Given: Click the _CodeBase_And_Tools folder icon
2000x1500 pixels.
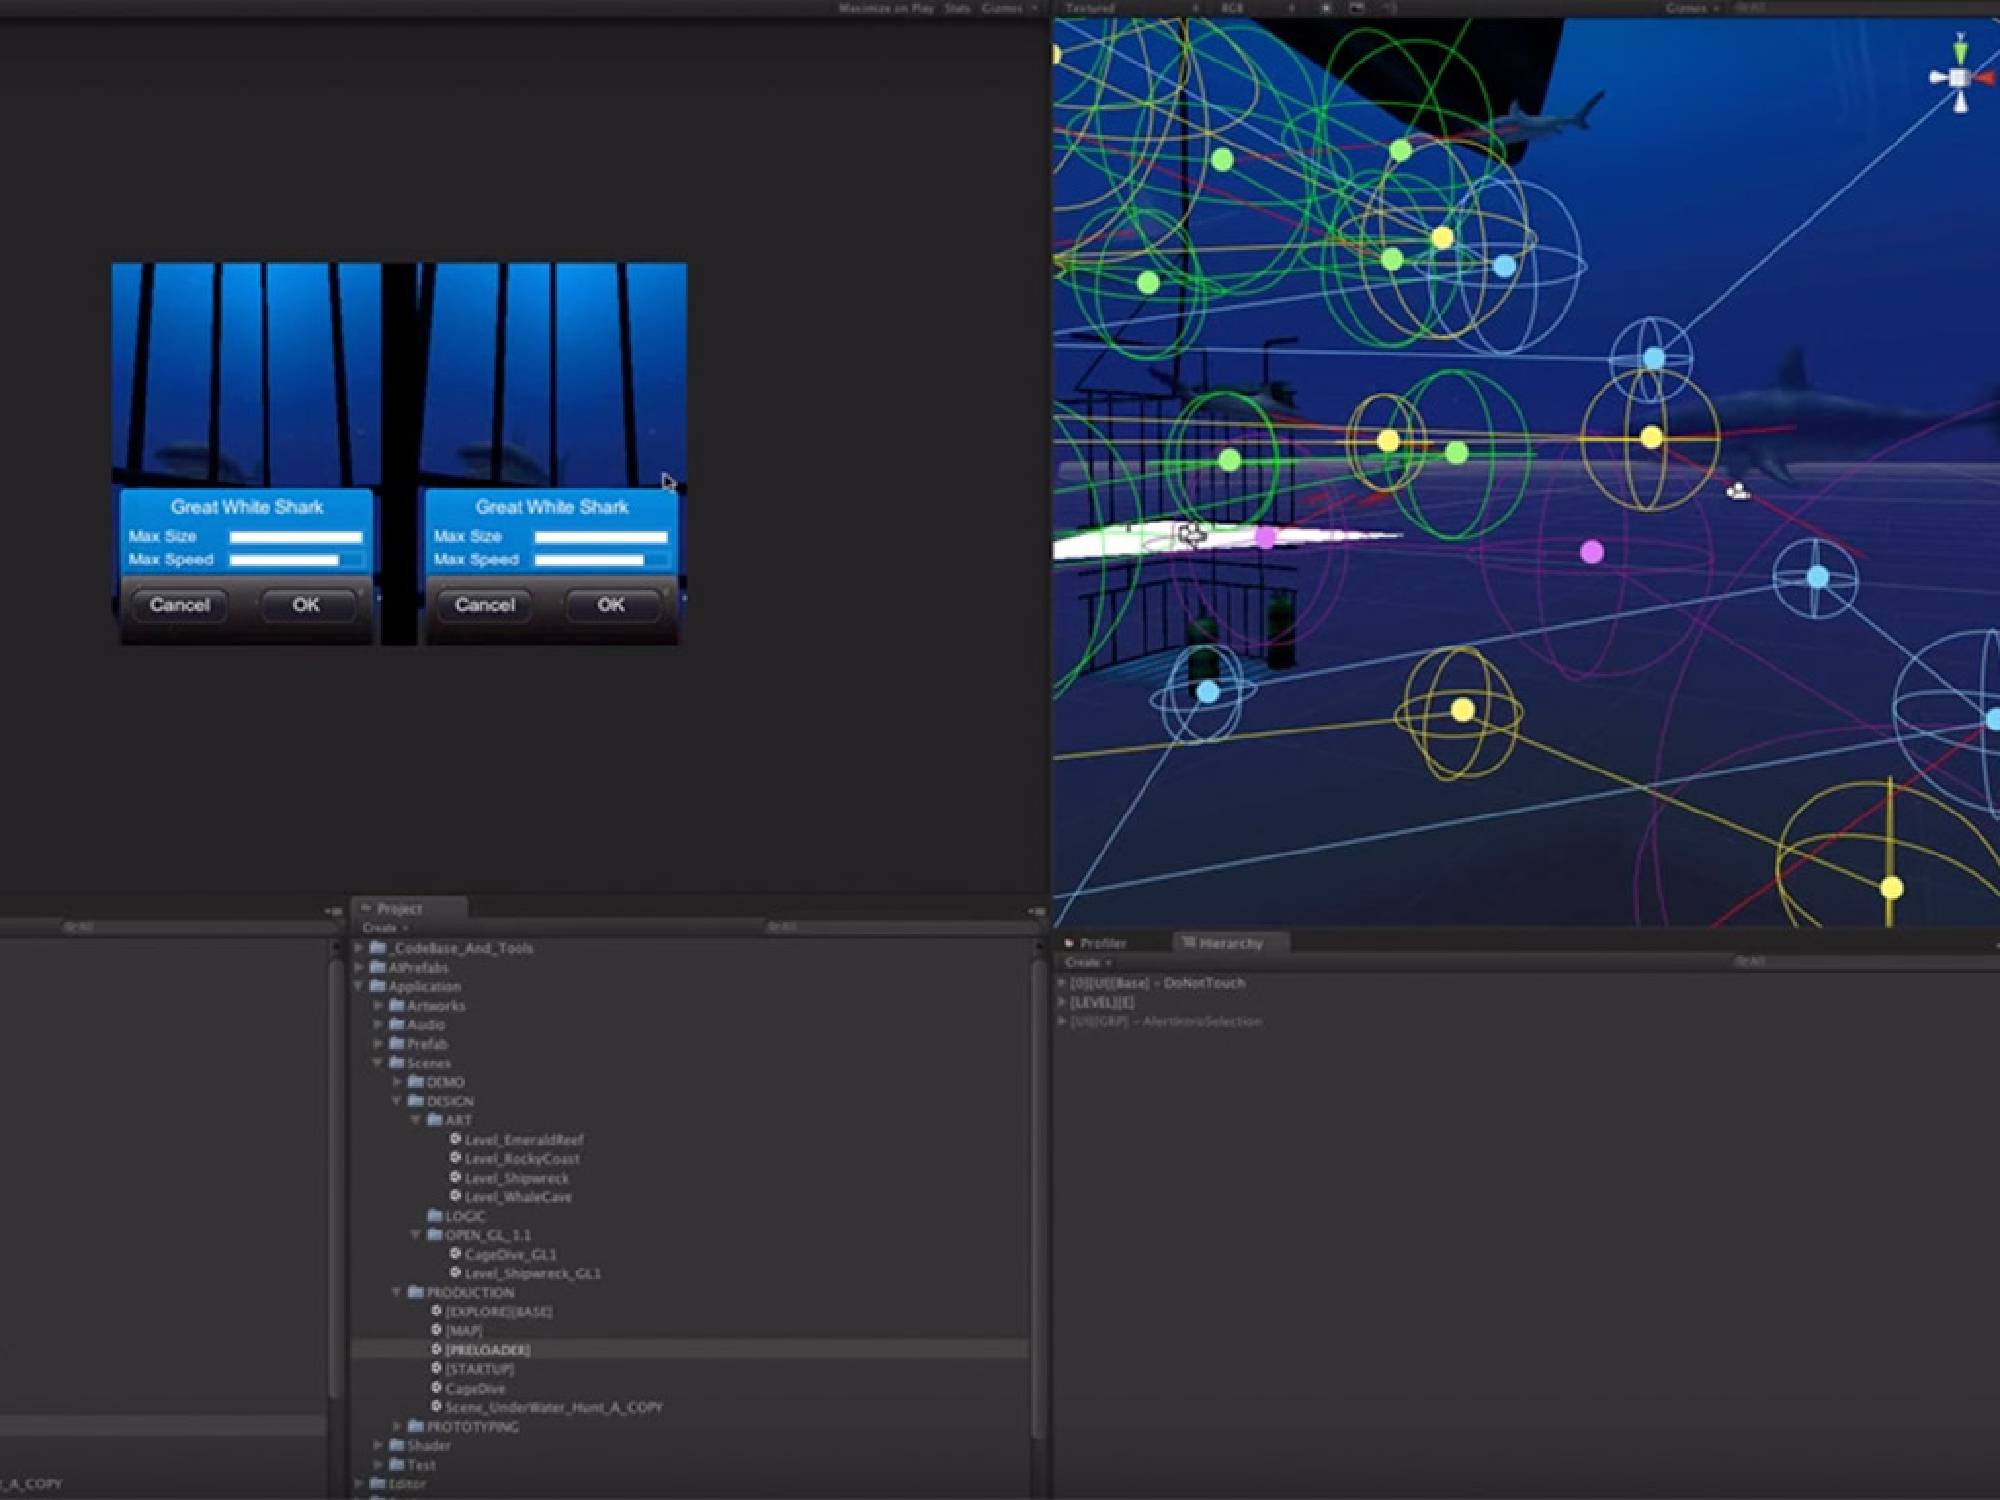Looking at the screenshot, I should click(378, 948).
